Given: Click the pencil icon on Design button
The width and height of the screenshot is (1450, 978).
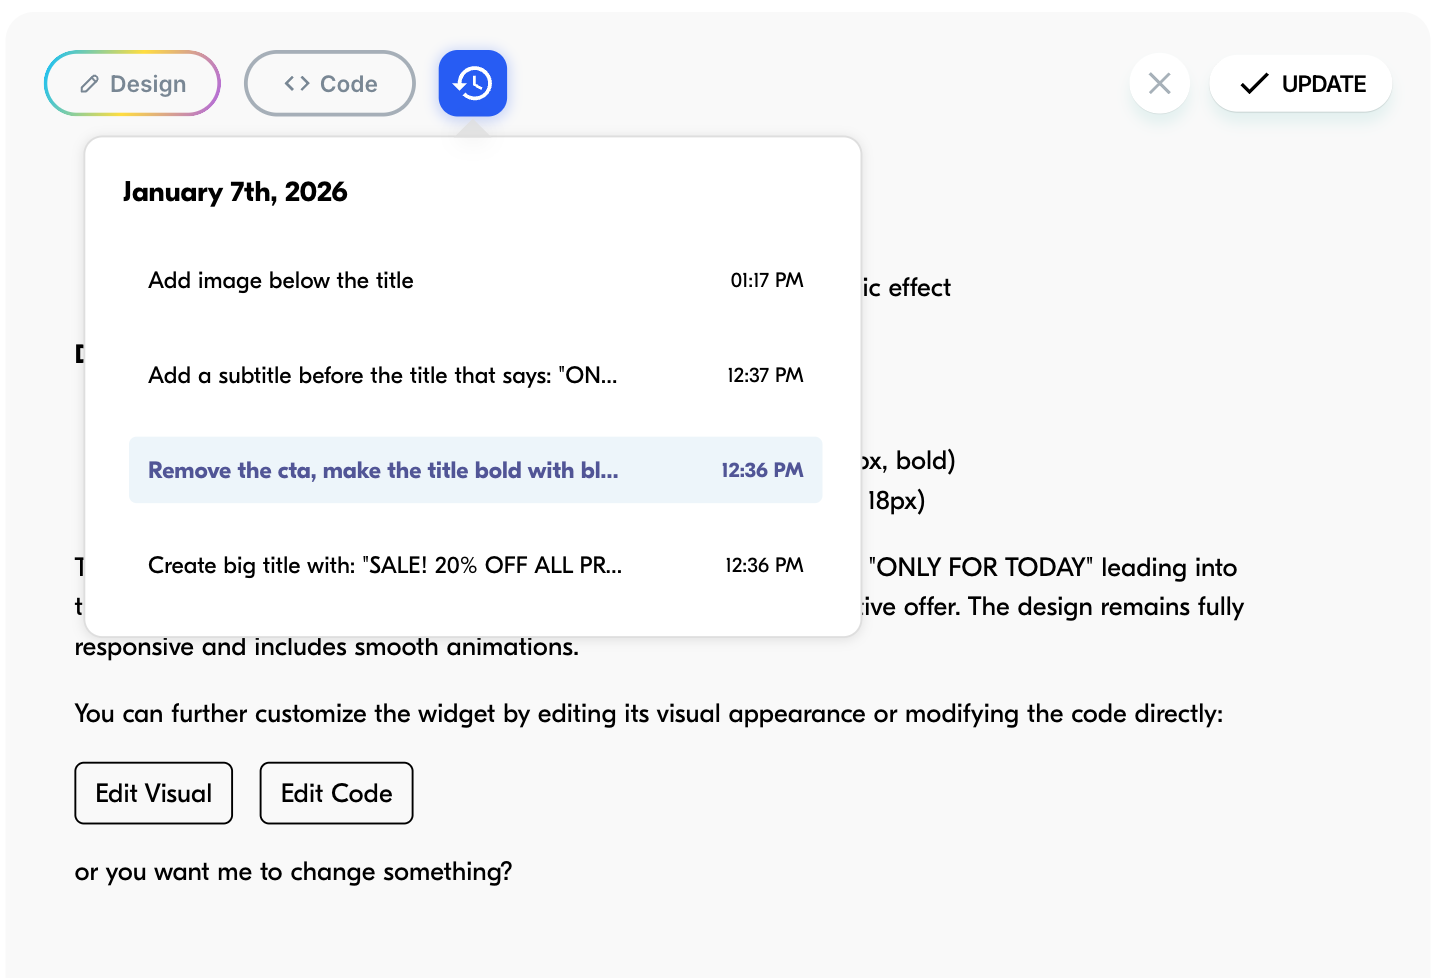Looking at the screenshot, I should 90,84.
